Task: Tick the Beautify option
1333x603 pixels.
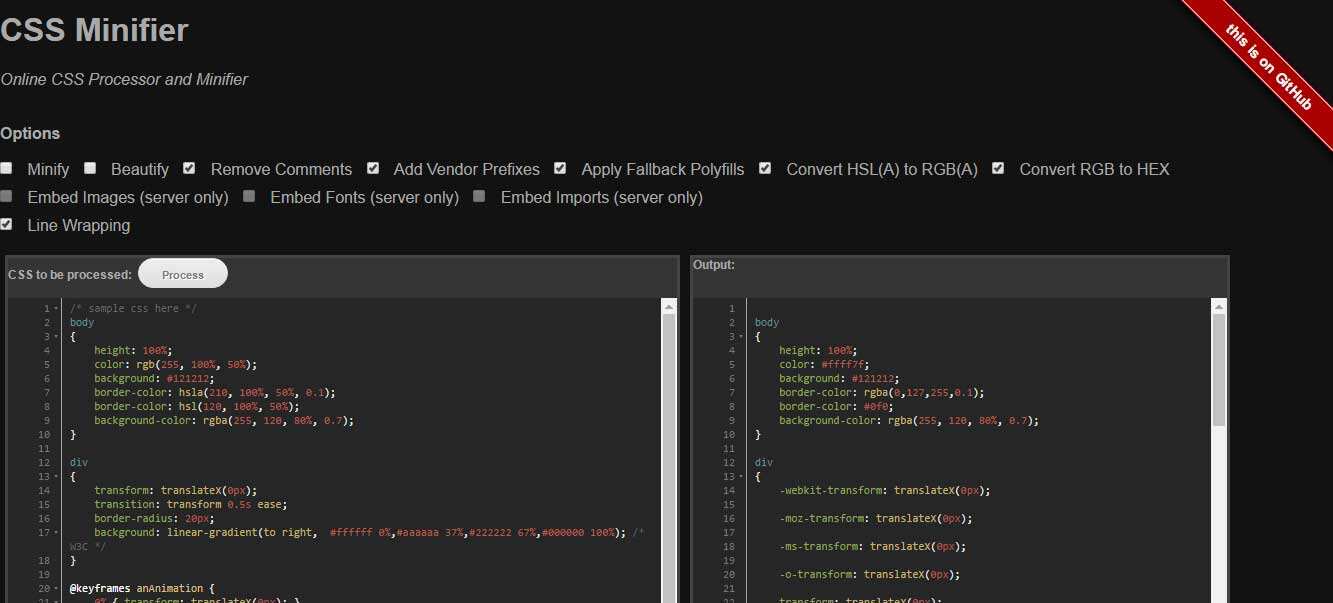Action: point(90,169)
